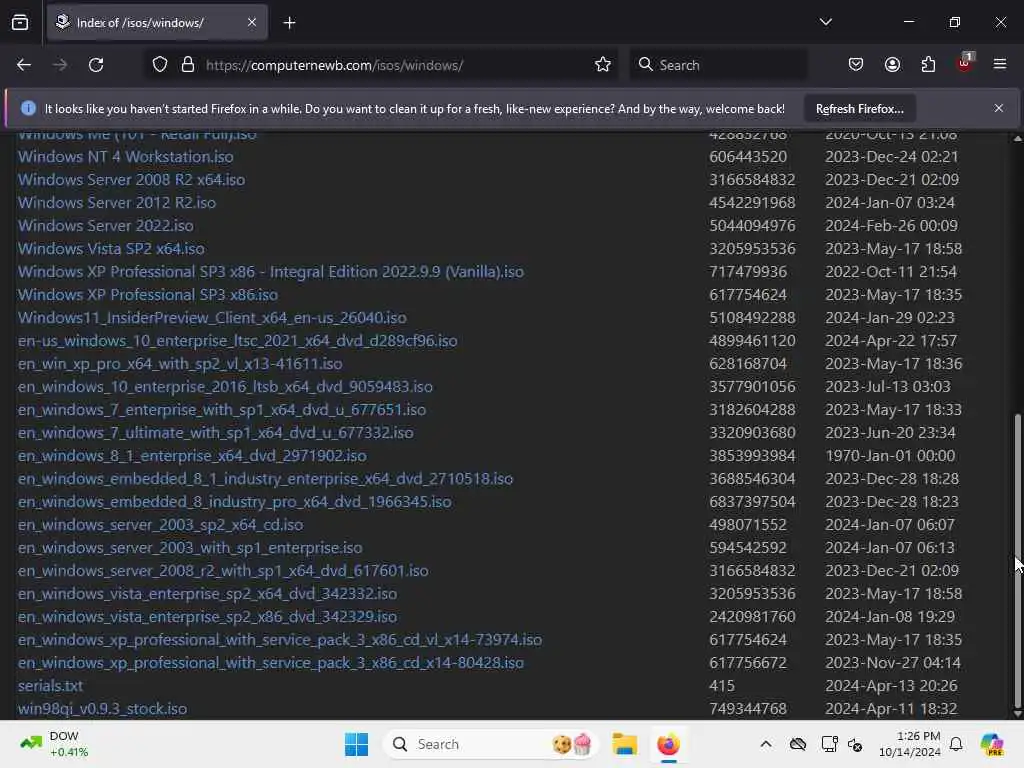Open en_windows_10_enterprise_2016_ltsb iso link

[x=225, y=387]
